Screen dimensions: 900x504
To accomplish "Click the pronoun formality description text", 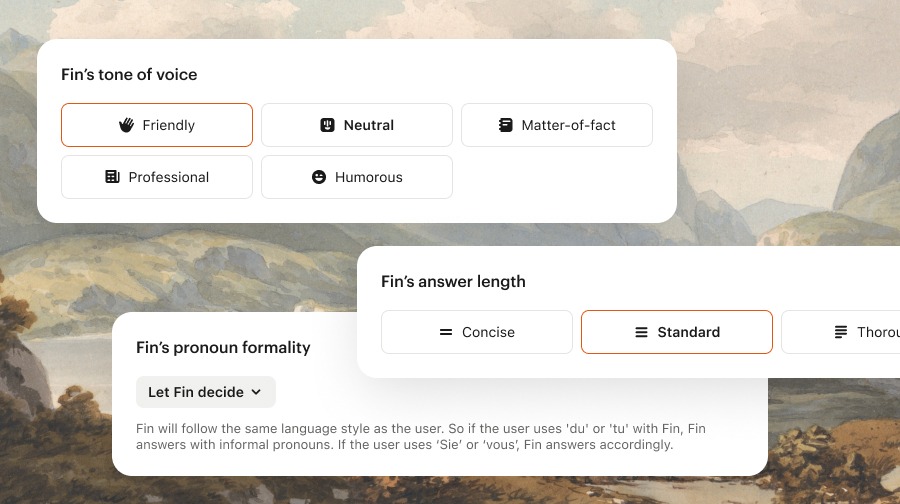I will (x=420, y=437).
